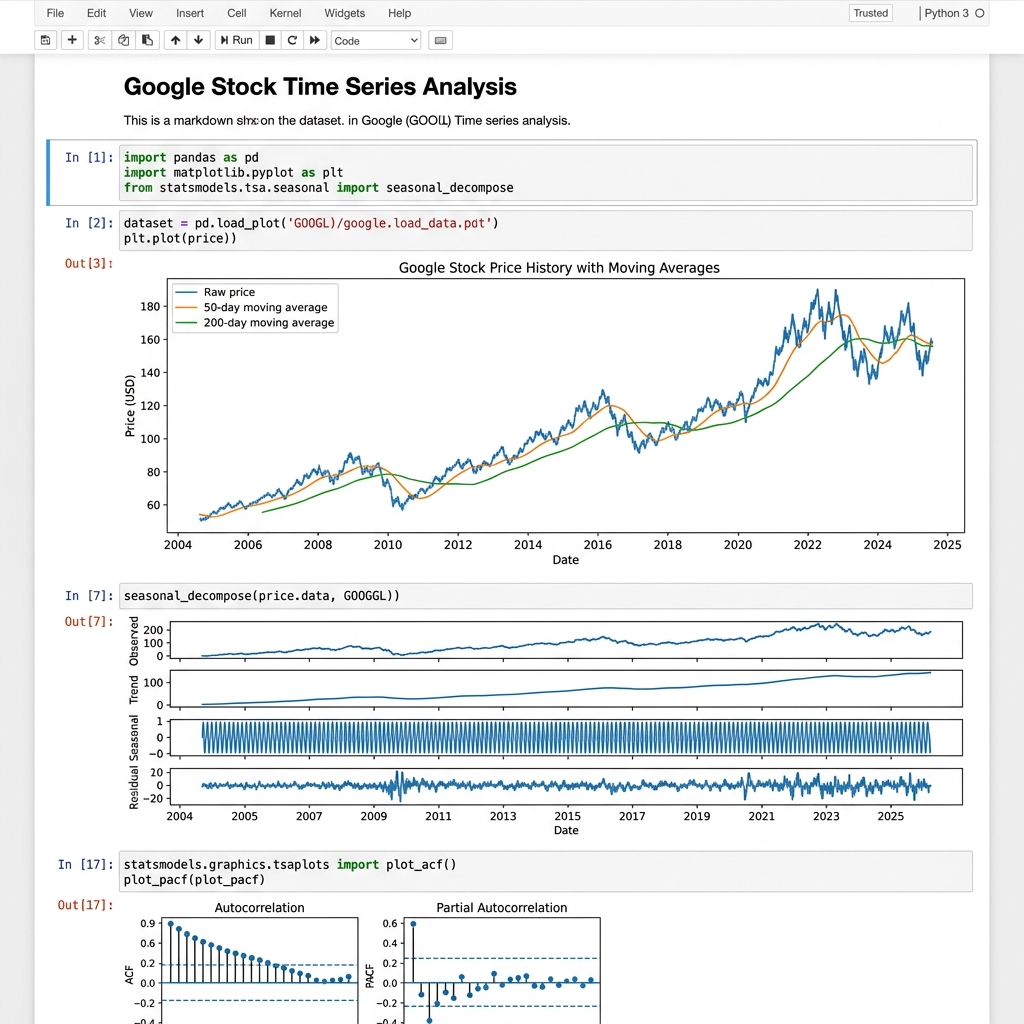
Task: Click the Google Stock Time Series Analysis heading
Action: coord(320,86)
